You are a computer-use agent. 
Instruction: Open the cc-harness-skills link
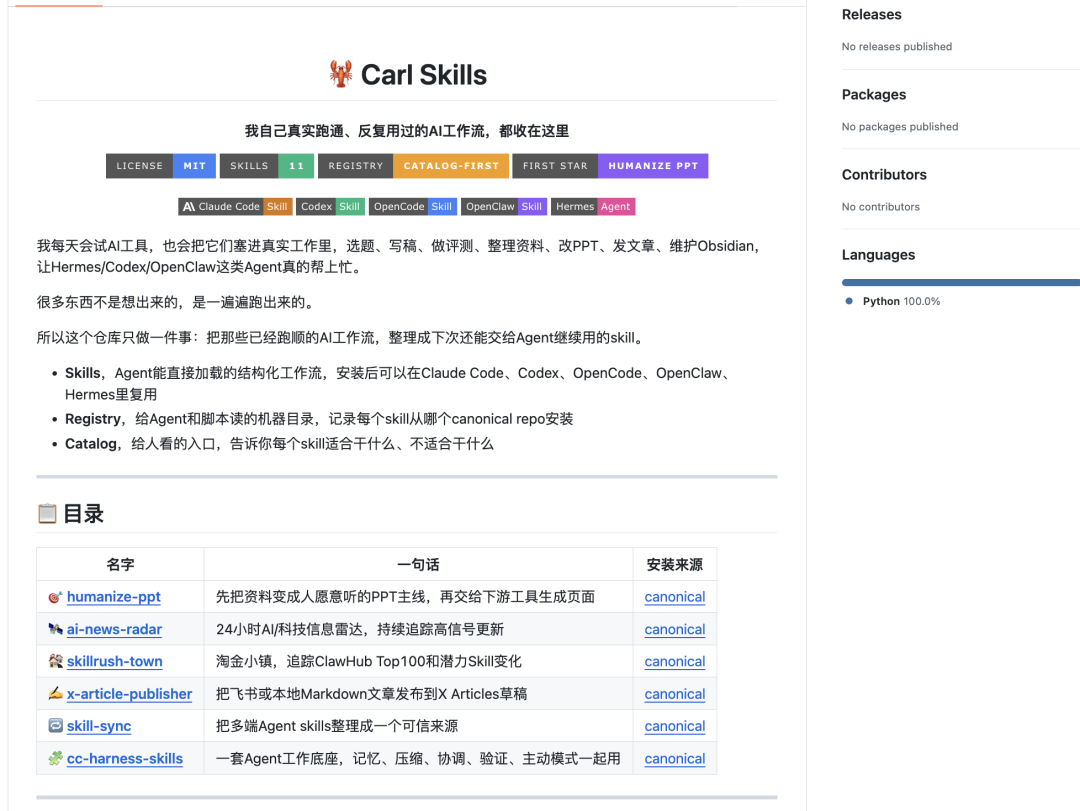click(x=125, y=758)
